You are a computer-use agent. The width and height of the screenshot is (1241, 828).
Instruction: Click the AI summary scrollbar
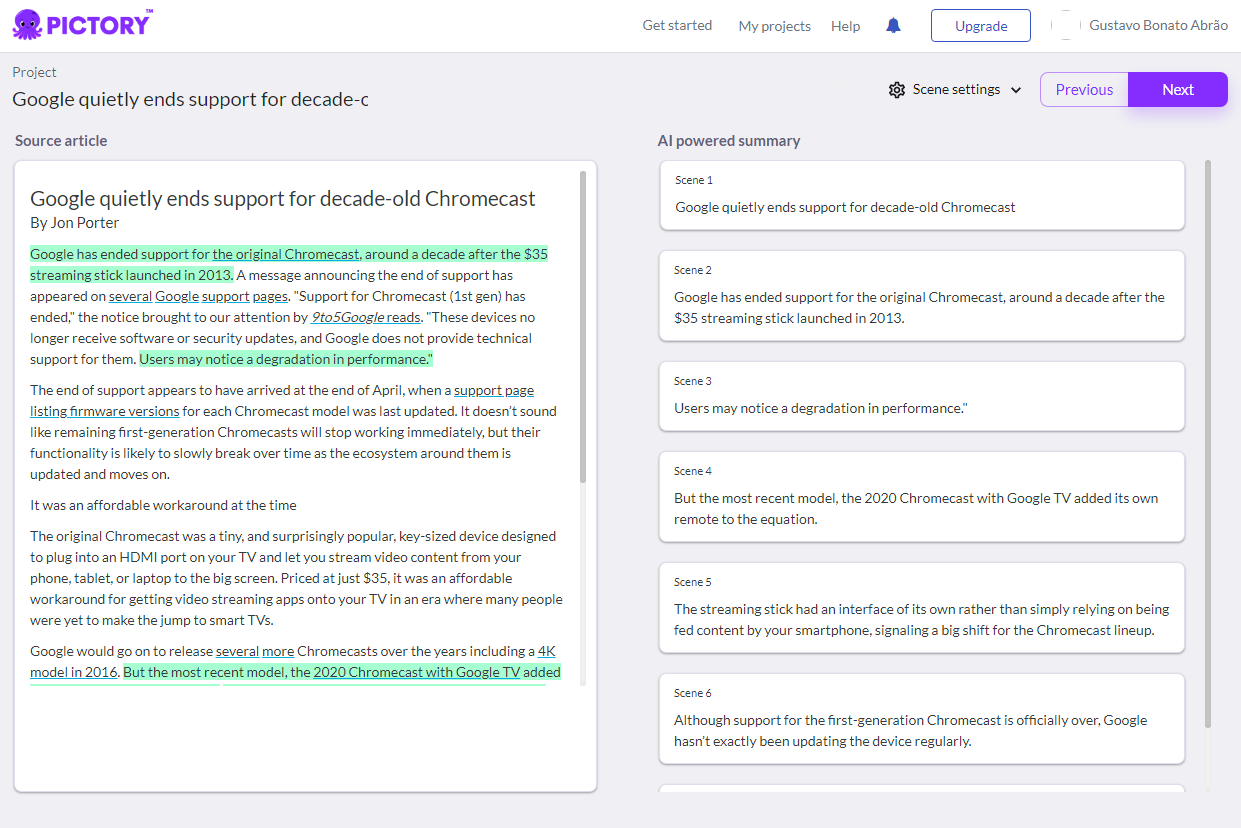tap(1208, 443)
